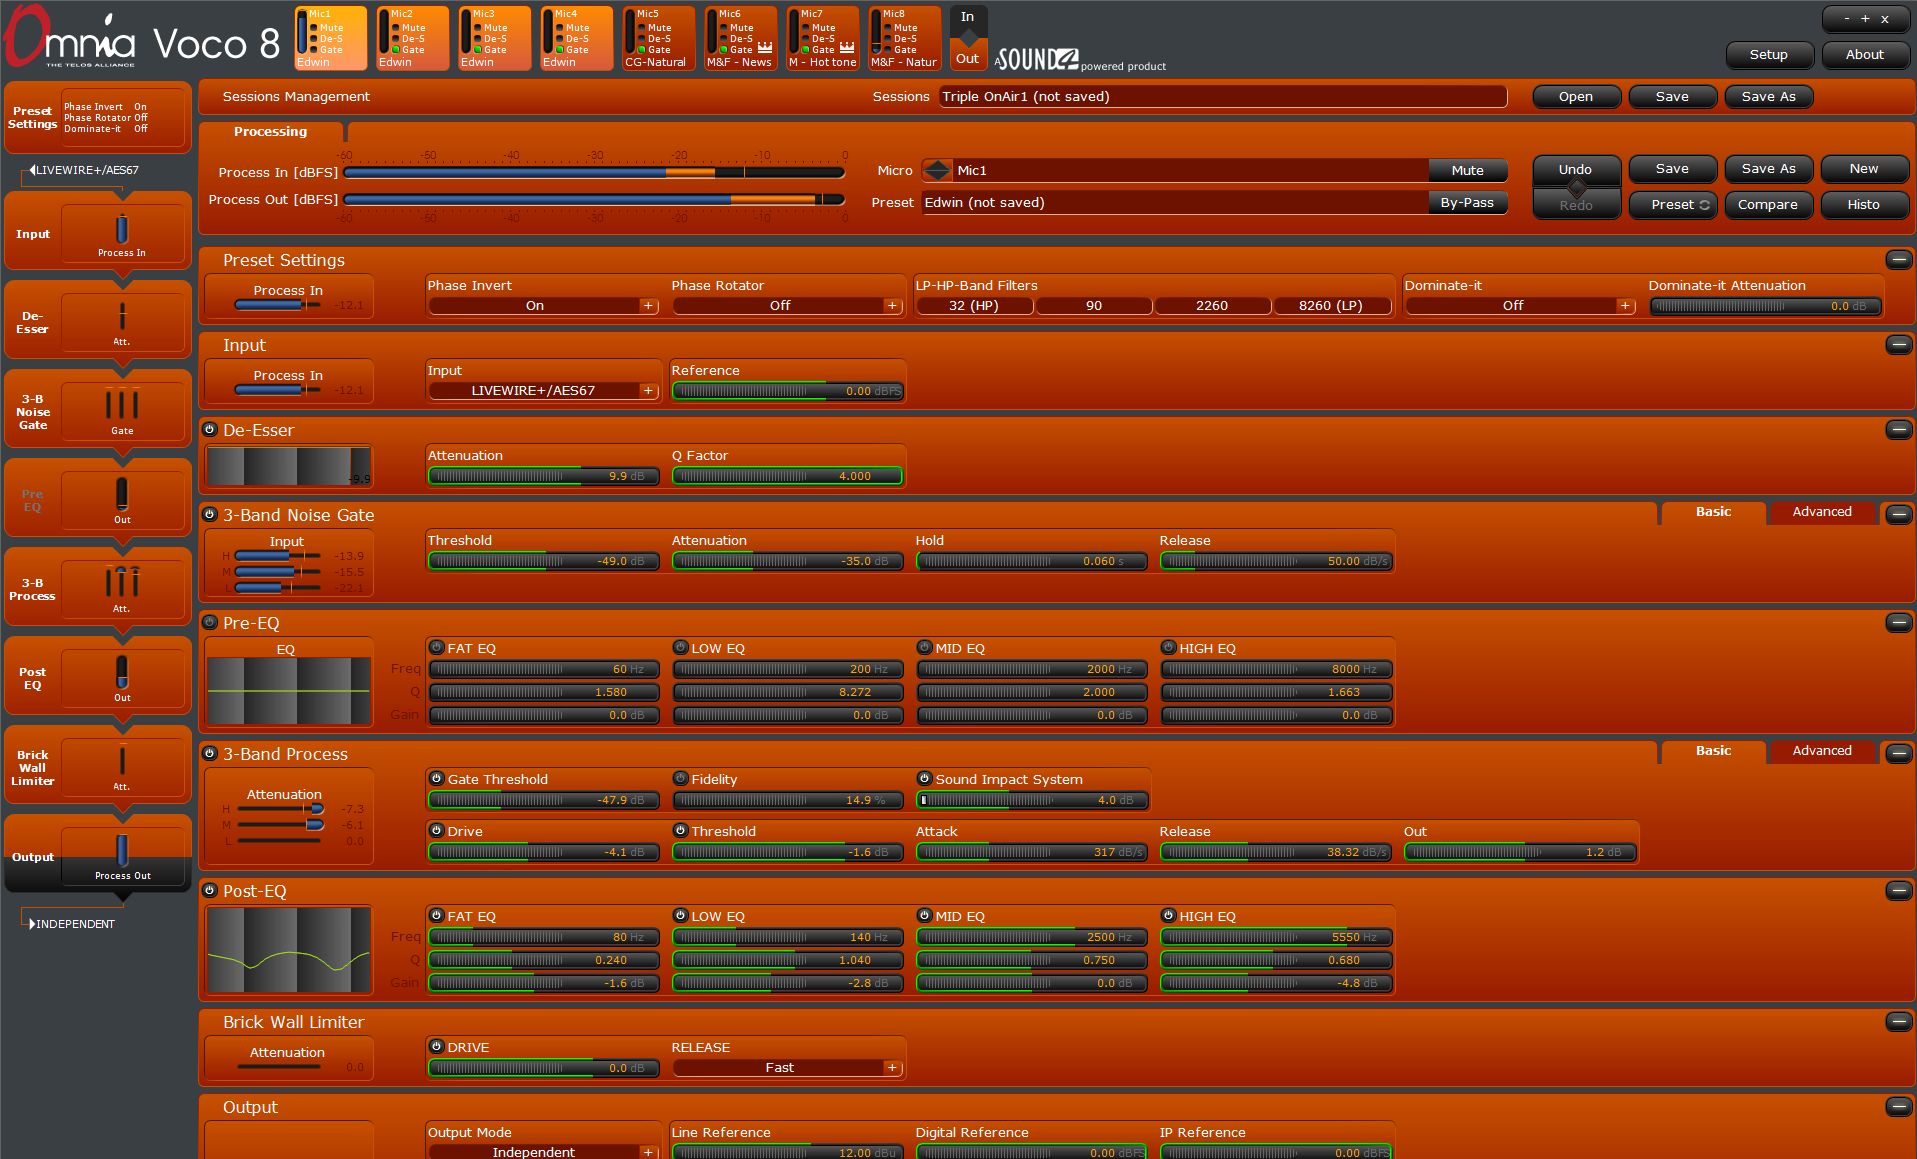Select the Mic2 channel strip

click(413, 39)
